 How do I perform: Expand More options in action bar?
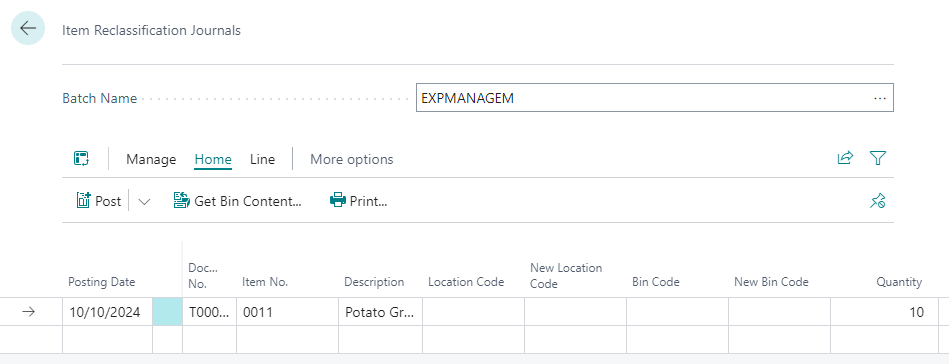click(x=352, y=159)
